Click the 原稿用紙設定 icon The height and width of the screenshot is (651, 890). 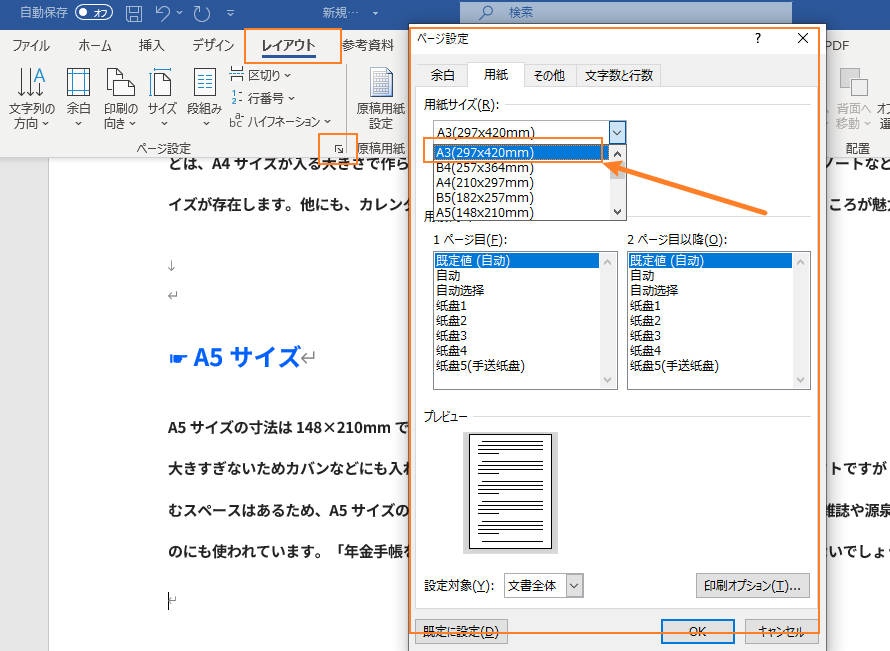[378, 95]
